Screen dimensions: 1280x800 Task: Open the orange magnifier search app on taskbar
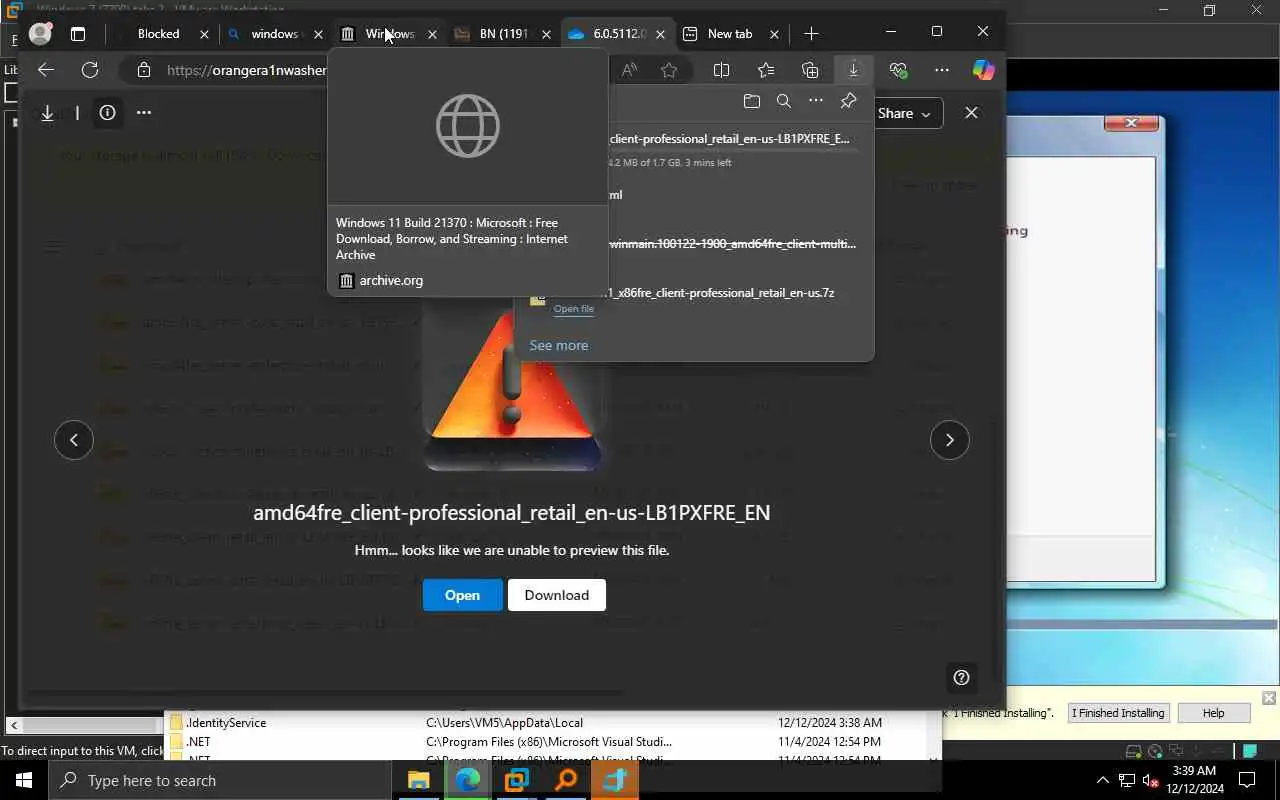(x=566, y=781)
